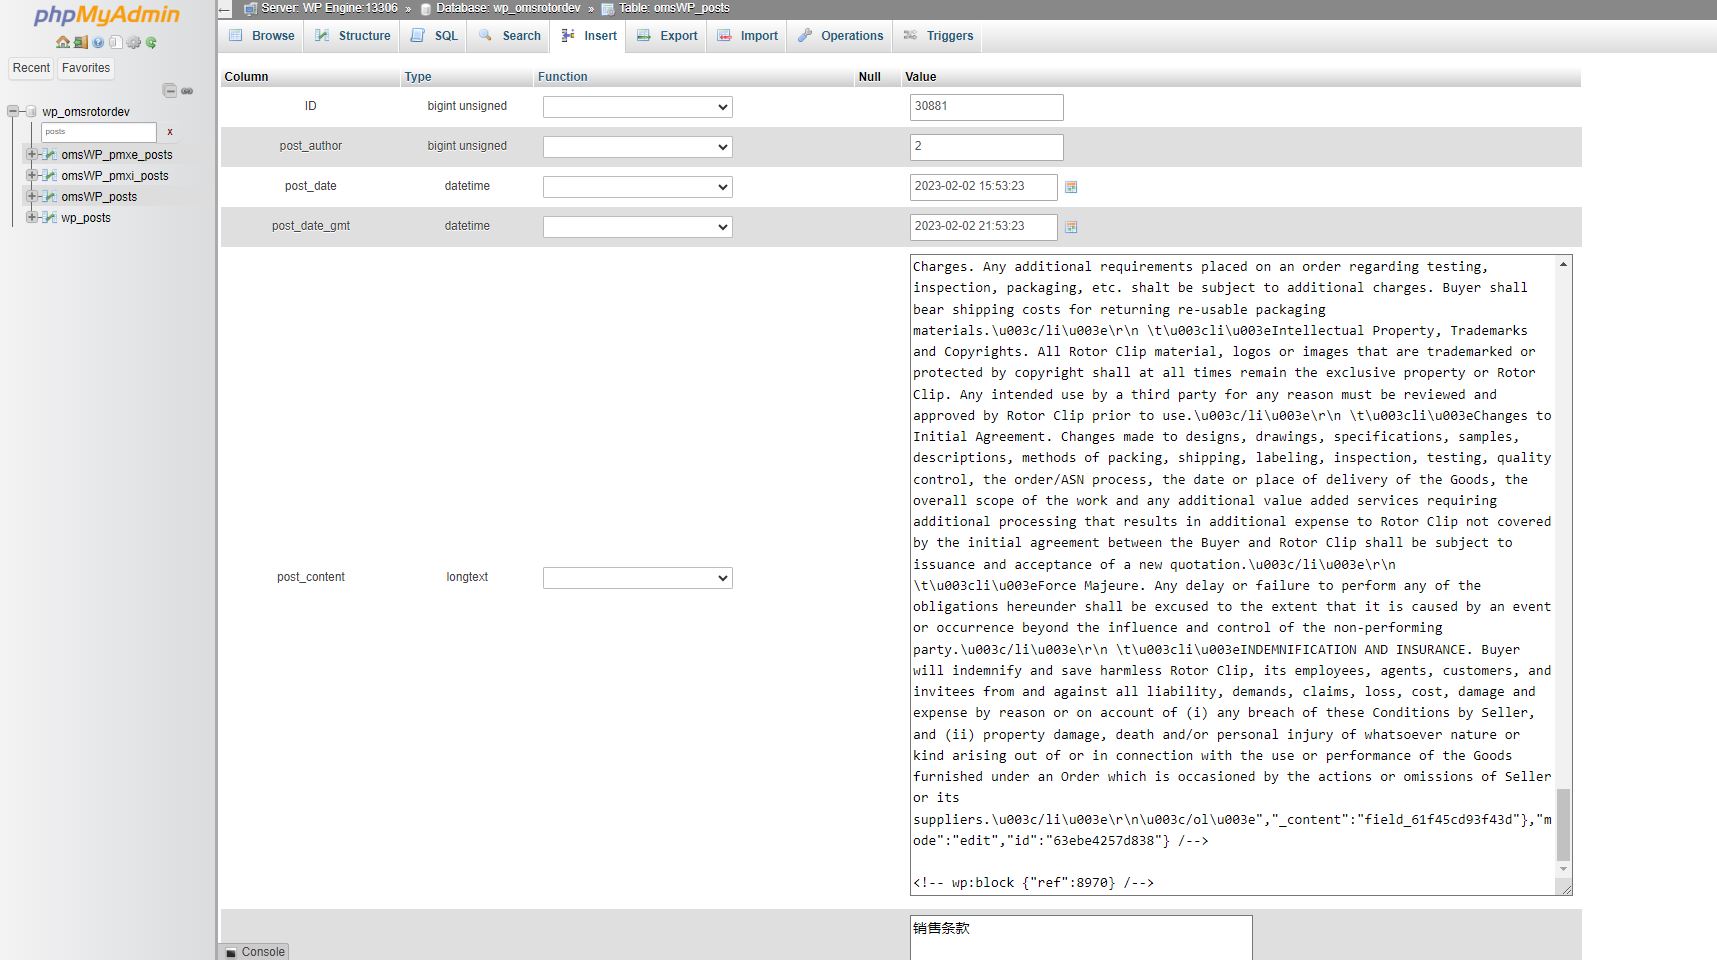Viewport: 1717px width, 960px height.
Task: Click post_content textarea scroll down arrow
Action: 1563,869
